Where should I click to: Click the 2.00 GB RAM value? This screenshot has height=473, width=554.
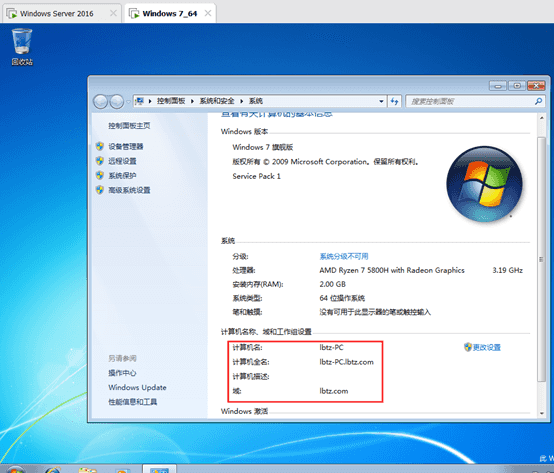click(x=332, y=284)
